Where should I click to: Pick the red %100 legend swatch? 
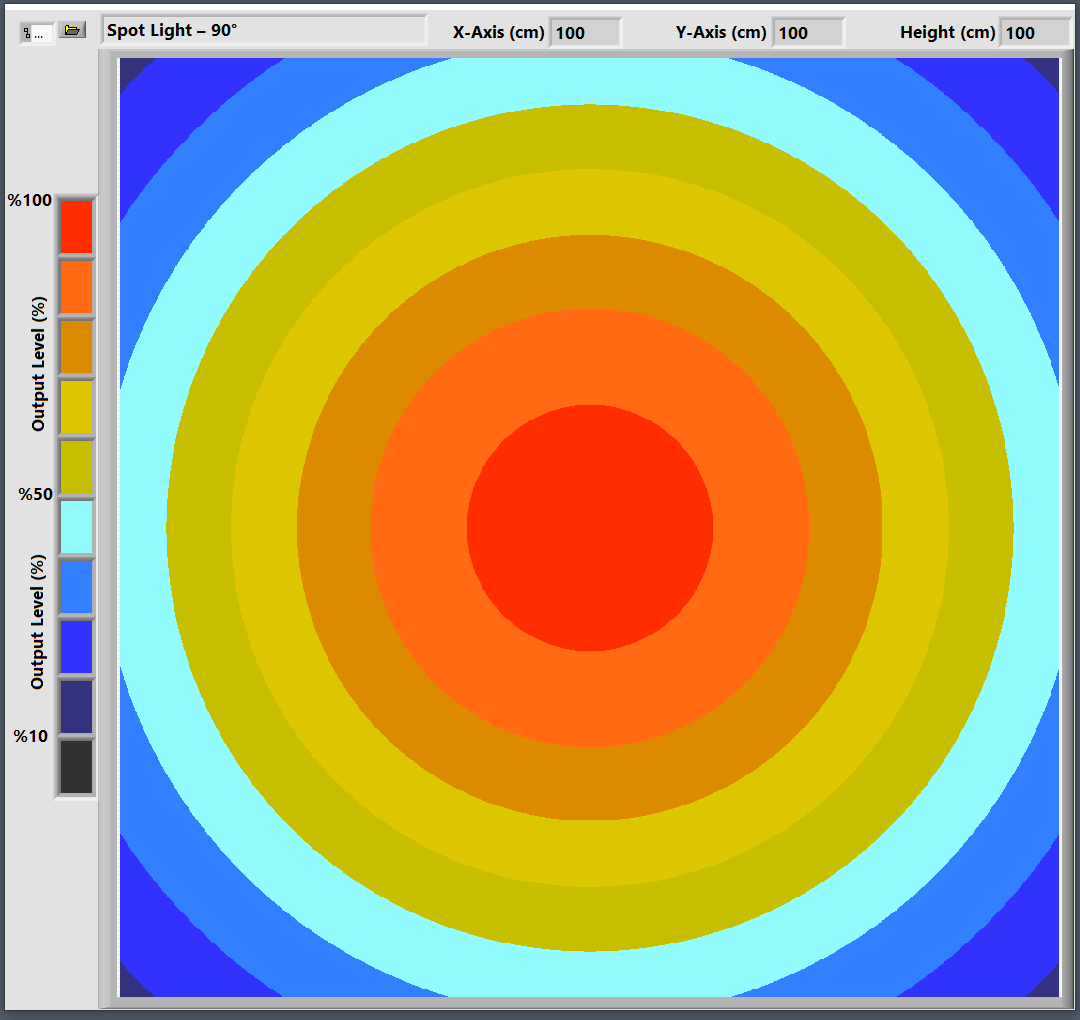coord(76,226)
